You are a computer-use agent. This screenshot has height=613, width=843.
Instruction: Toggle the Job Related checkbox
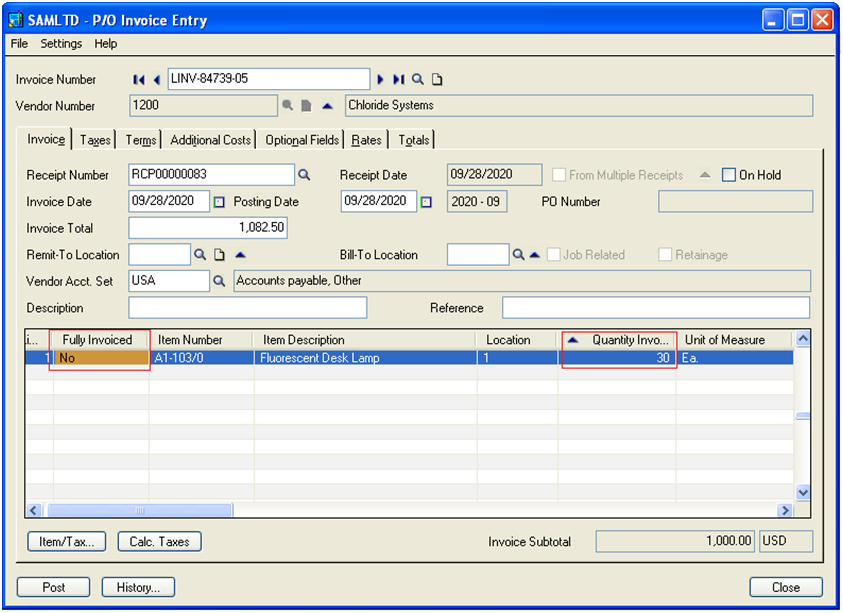point(553,254)
